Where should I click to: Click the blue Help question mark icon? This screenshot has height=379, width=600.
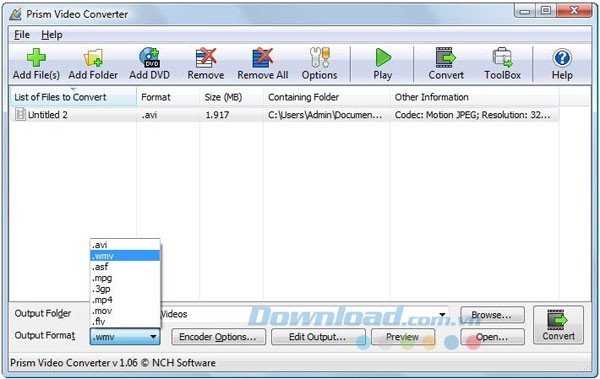[x=562, y=58]
